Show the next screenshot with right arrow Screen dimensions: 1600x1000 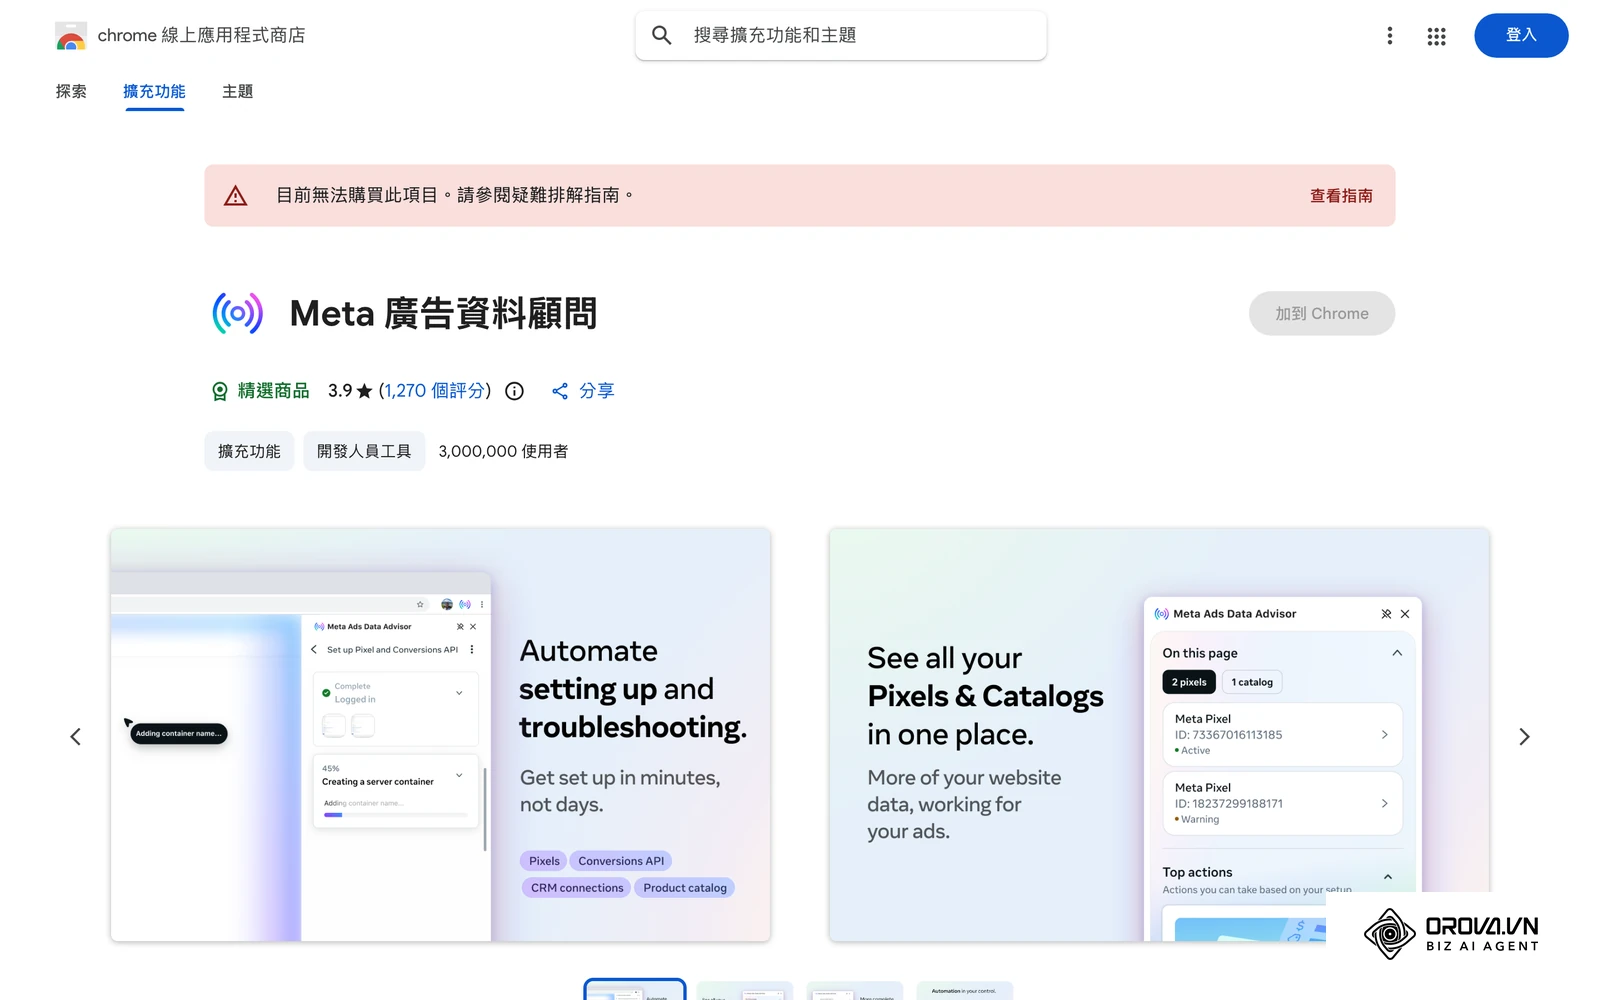tap(1524, 737)
